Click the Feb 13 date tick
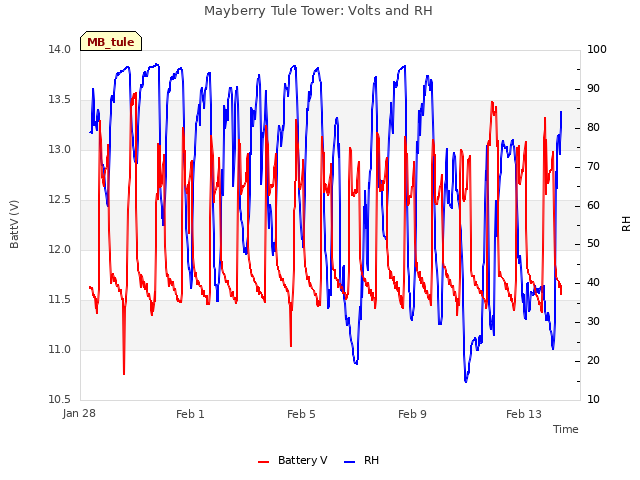Screen dimensions: 640x480 tap(524, 414)
